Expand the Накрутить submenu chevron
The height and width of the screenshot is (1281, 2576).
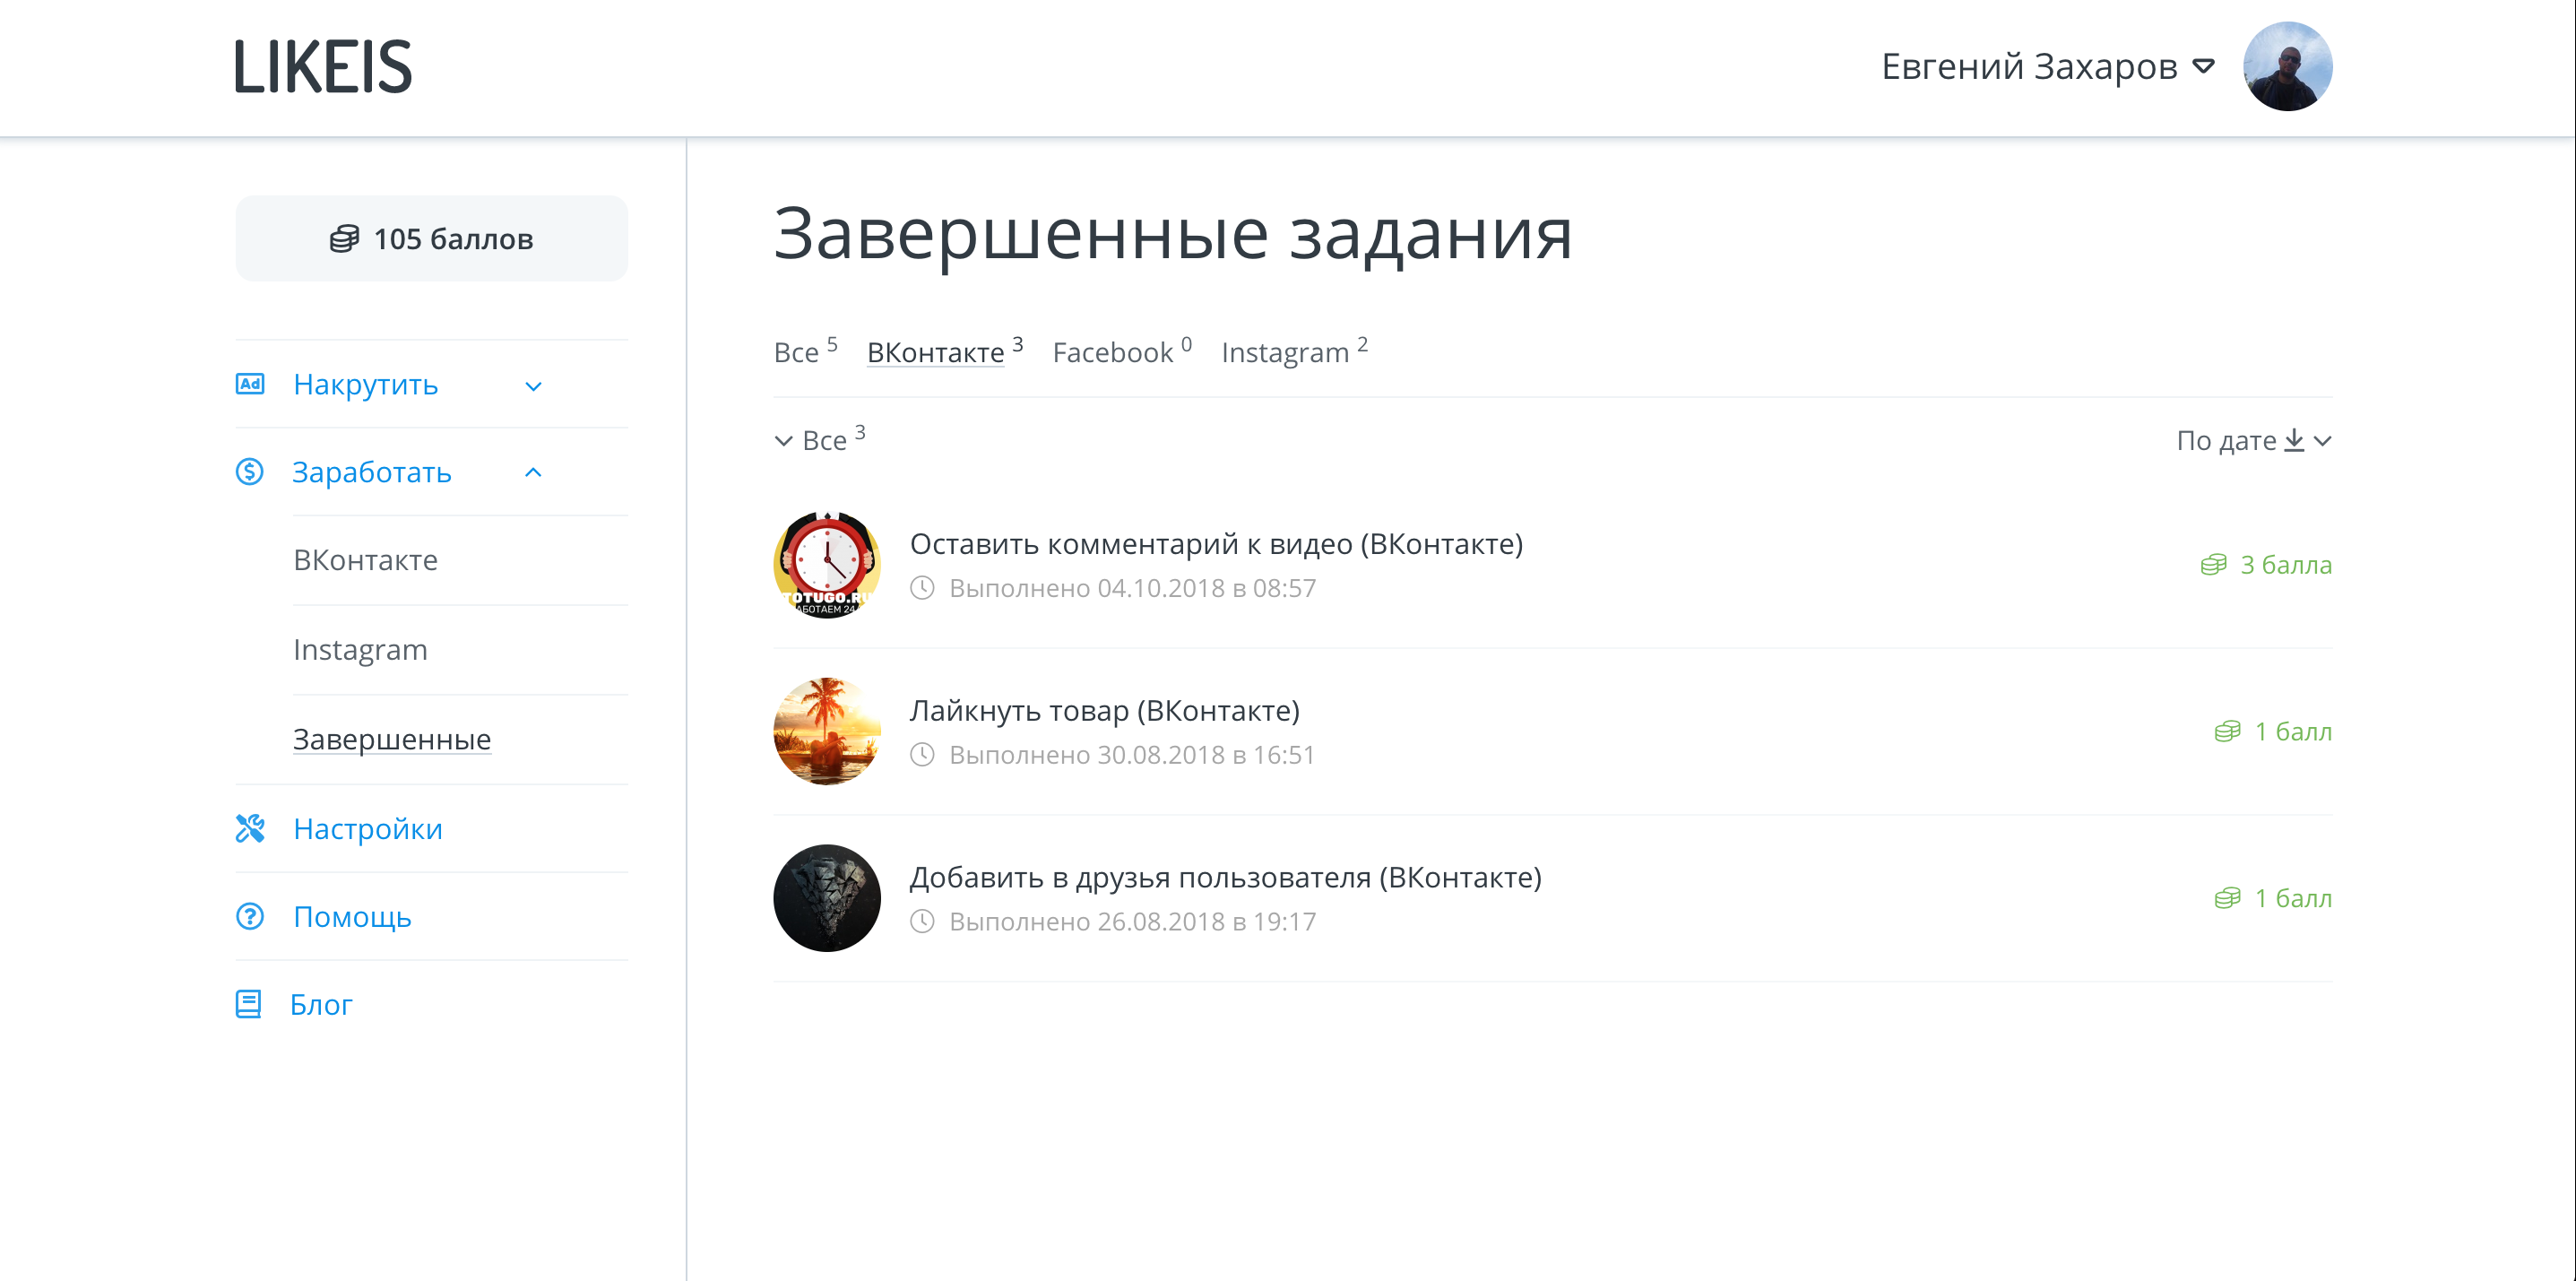click(x=534, y=386)
